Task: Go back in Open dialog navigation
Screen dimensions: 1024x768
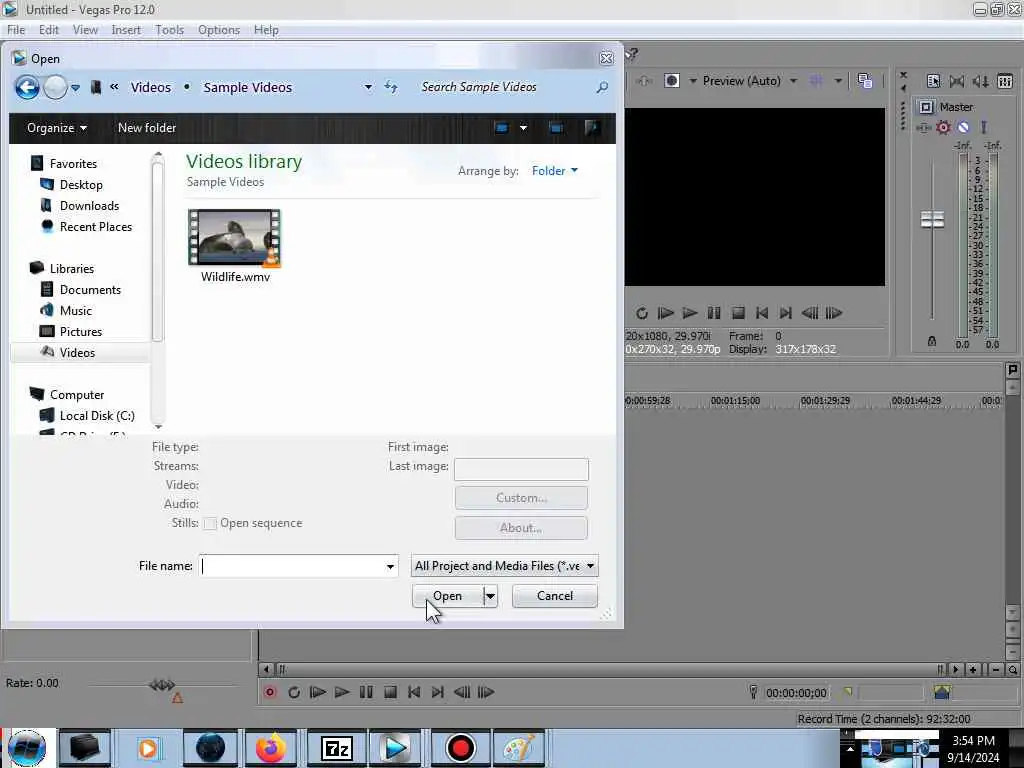Action: [x=27, y=87]
